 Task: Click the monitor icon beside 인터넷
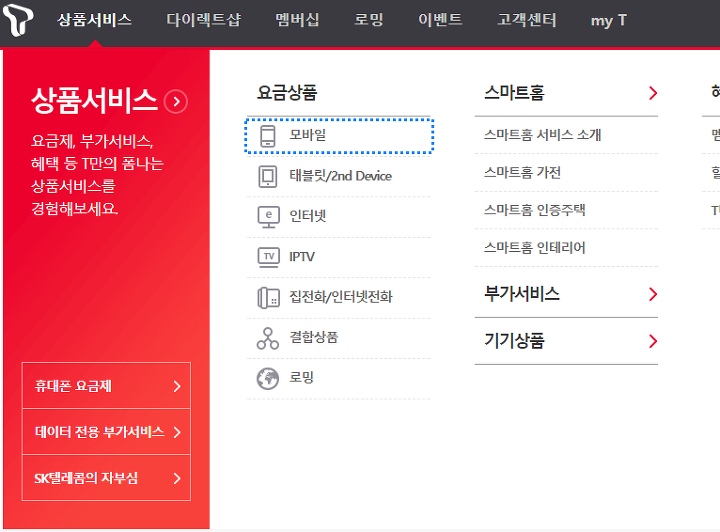269,217
